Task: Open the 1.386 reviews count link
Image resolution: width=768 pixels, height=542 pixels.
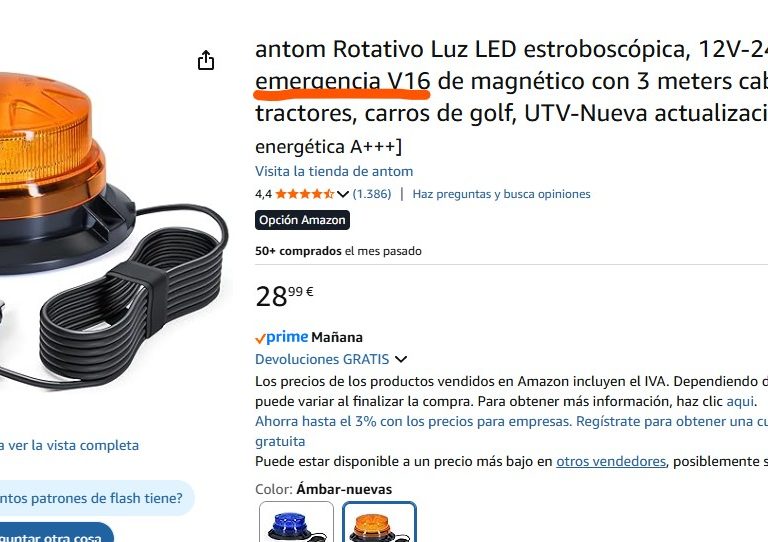Action: click(372, 194)
